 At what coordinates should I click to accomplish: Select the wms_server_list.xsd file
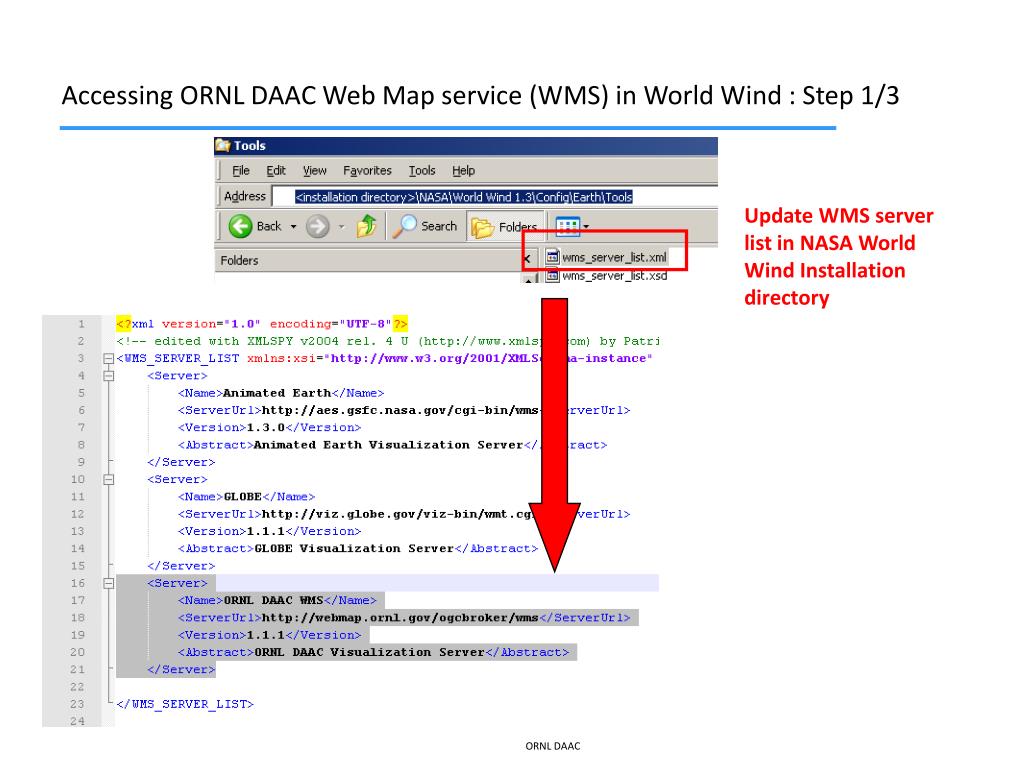tap(606, 276)
